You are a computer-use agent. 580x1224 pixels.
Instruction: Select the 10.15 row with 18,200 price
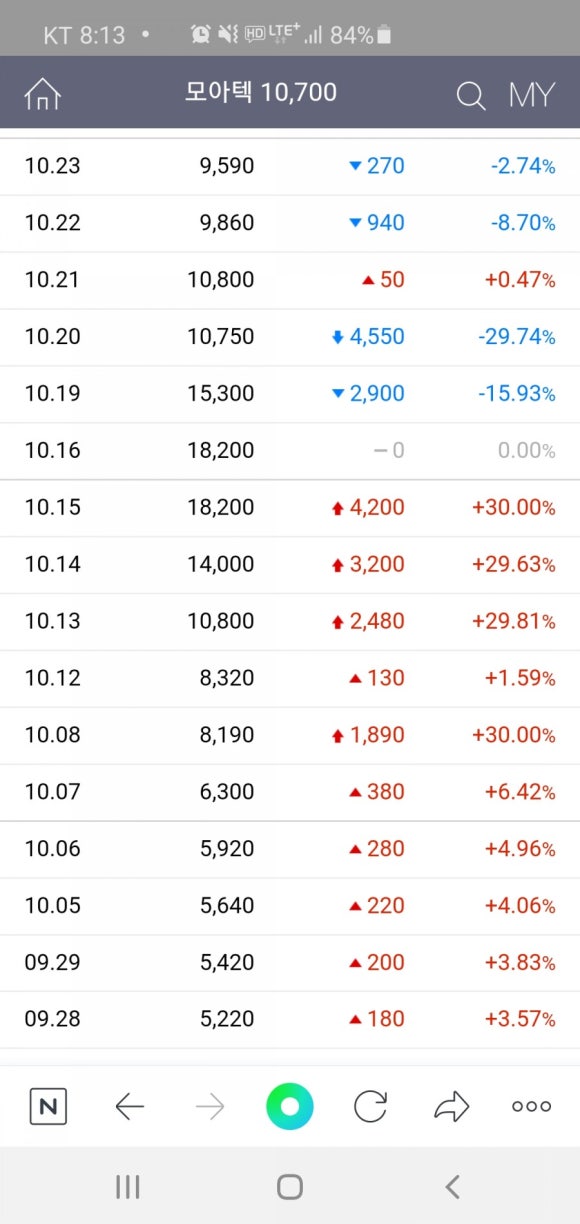pyautogui.click(x=290, y=508)
